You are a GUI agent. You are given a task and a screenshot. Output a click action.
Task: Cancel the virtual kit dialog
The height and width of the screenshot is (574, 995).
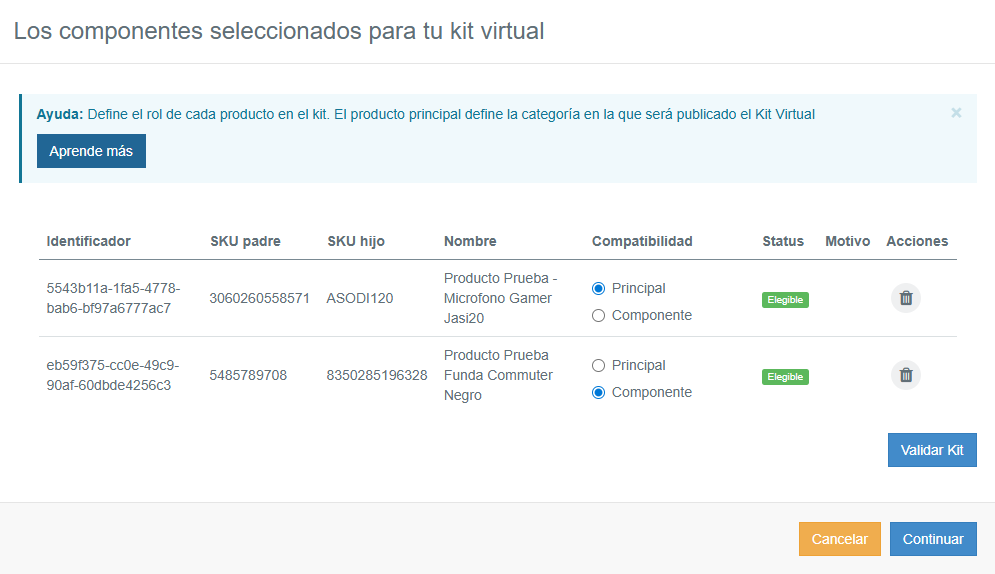coord(839,539)
